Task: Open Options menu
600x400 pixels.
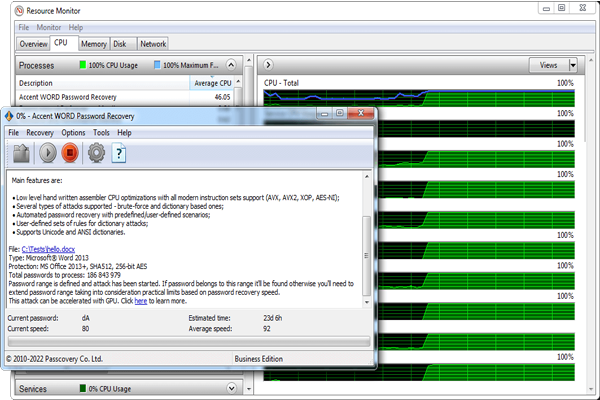Action: click(73, 133)
